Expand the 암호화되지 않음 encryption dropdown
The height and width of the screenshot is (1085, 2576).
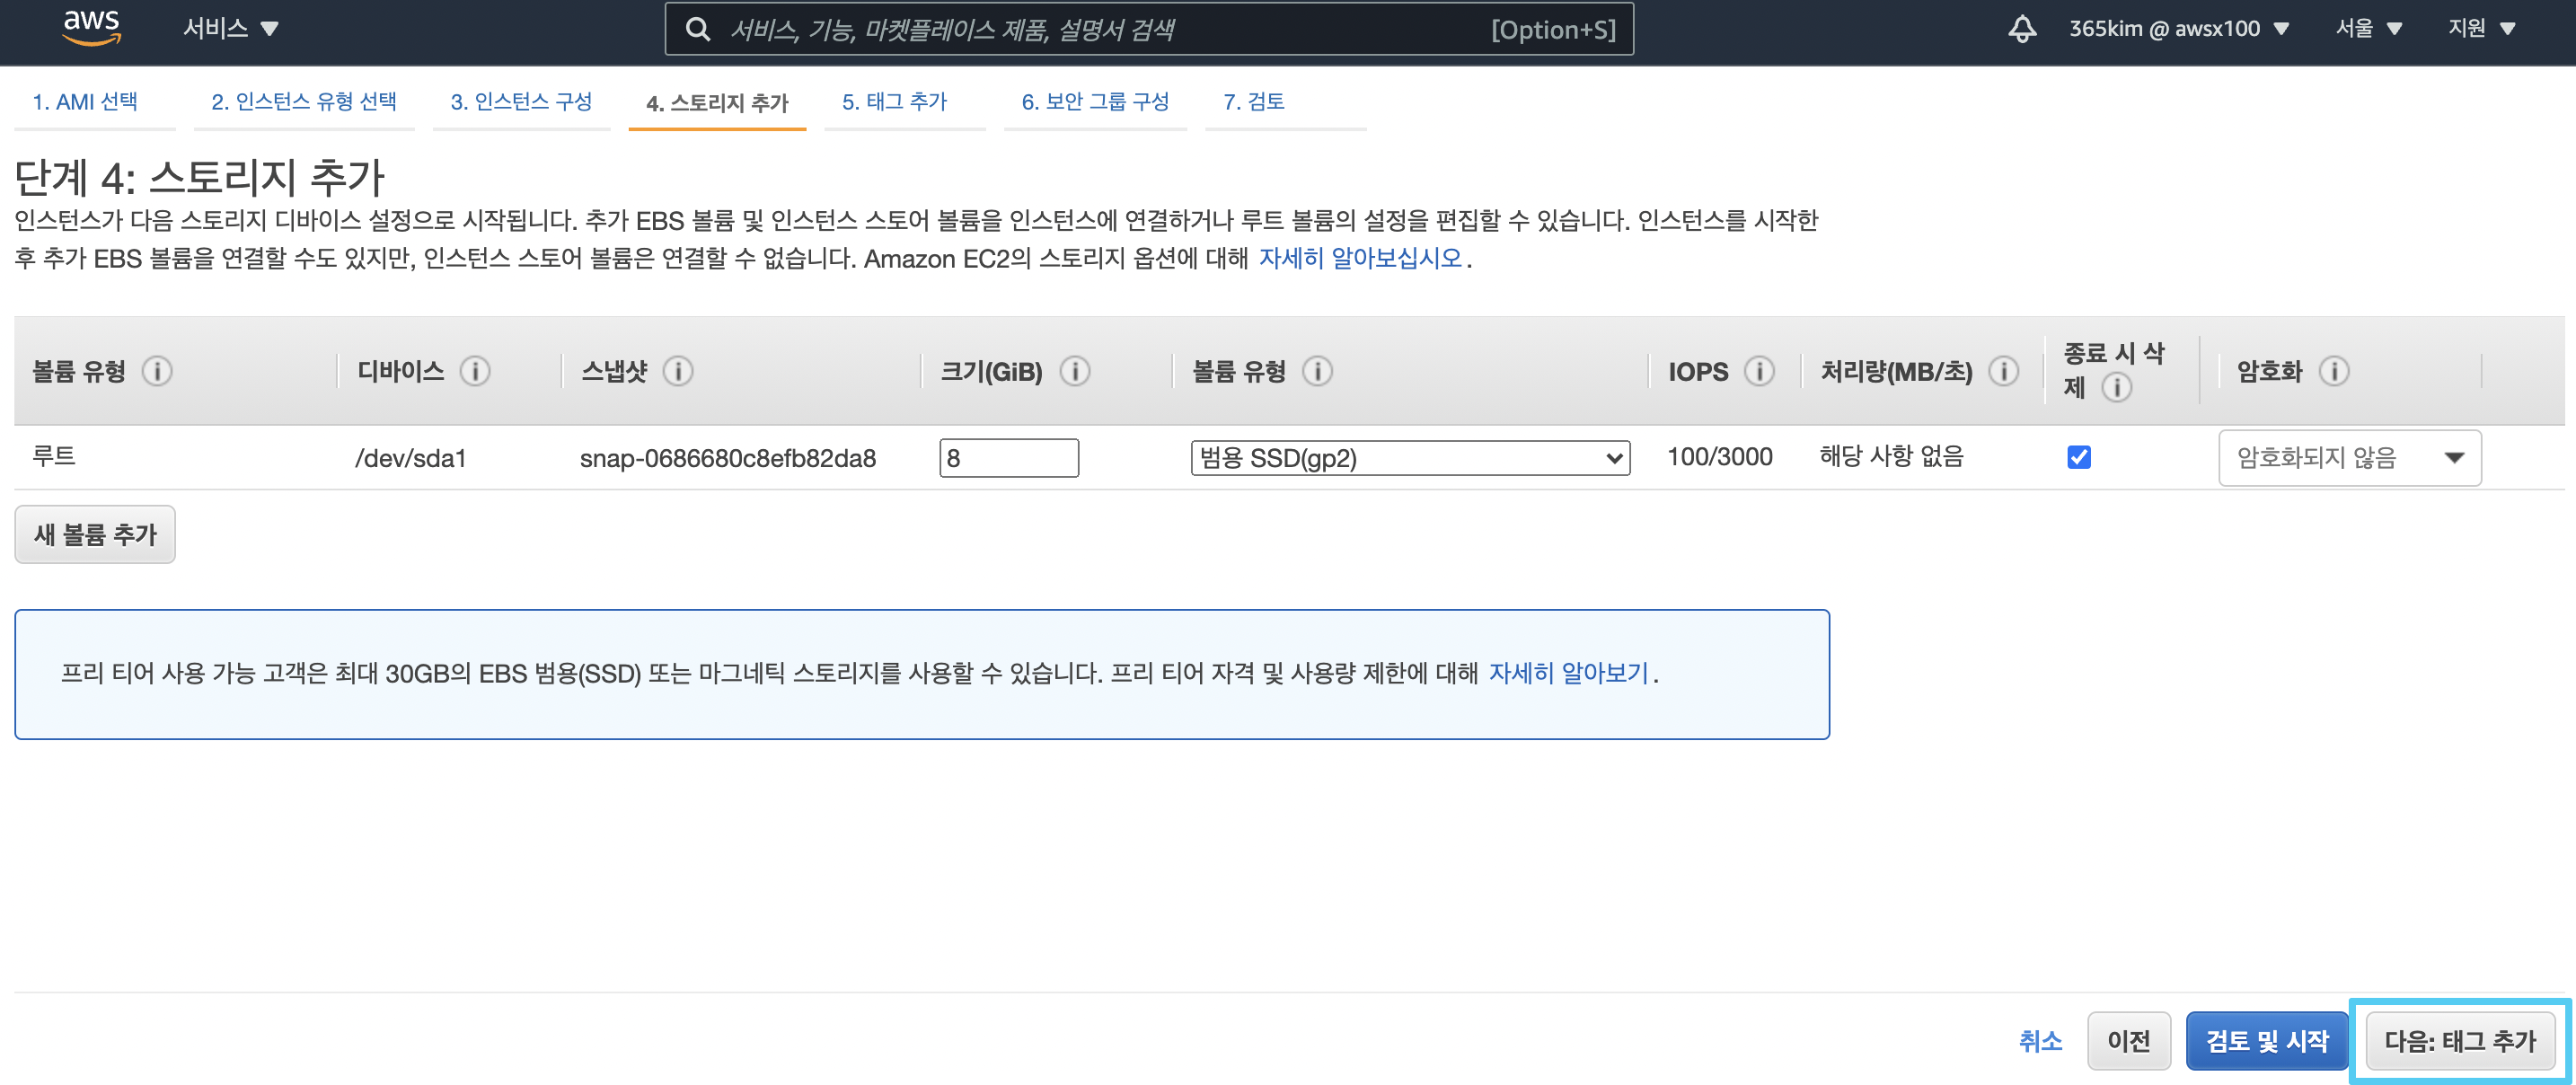pos(2349,458)
